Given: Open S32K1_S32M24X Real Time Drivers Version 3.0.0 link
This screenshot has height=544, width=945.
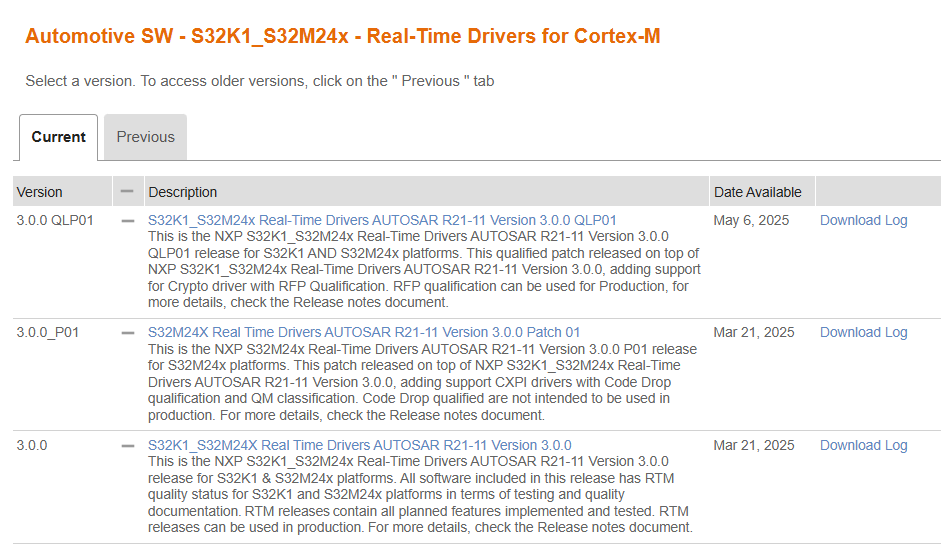Looking at the screenshot, I should tap(360, 445).
